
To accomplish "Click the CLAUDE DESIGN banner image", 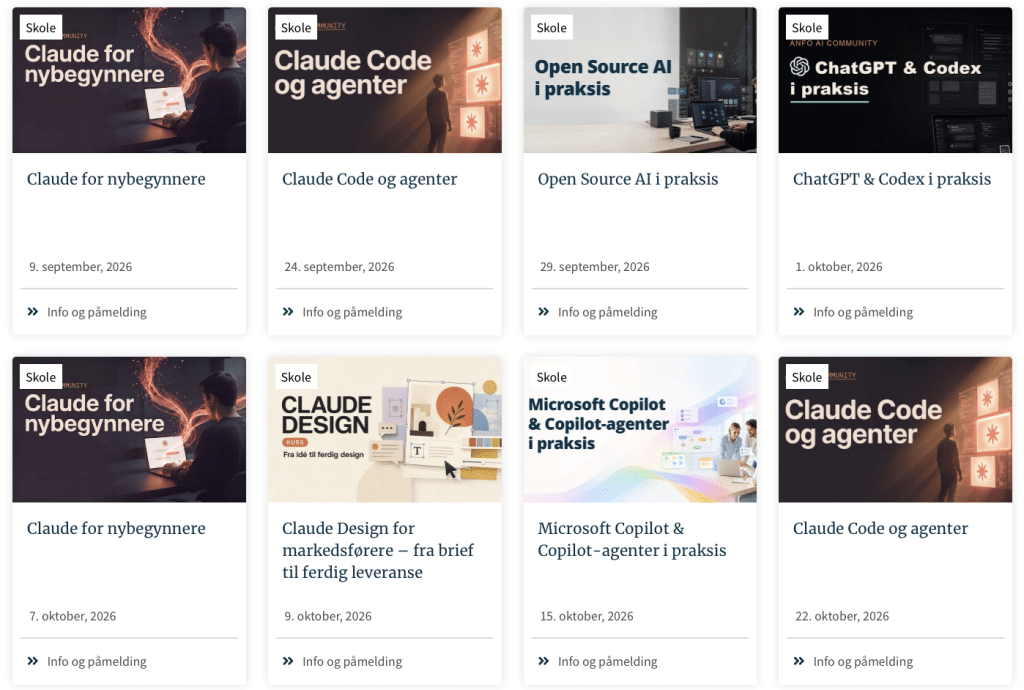I will (x=385, y=430).
